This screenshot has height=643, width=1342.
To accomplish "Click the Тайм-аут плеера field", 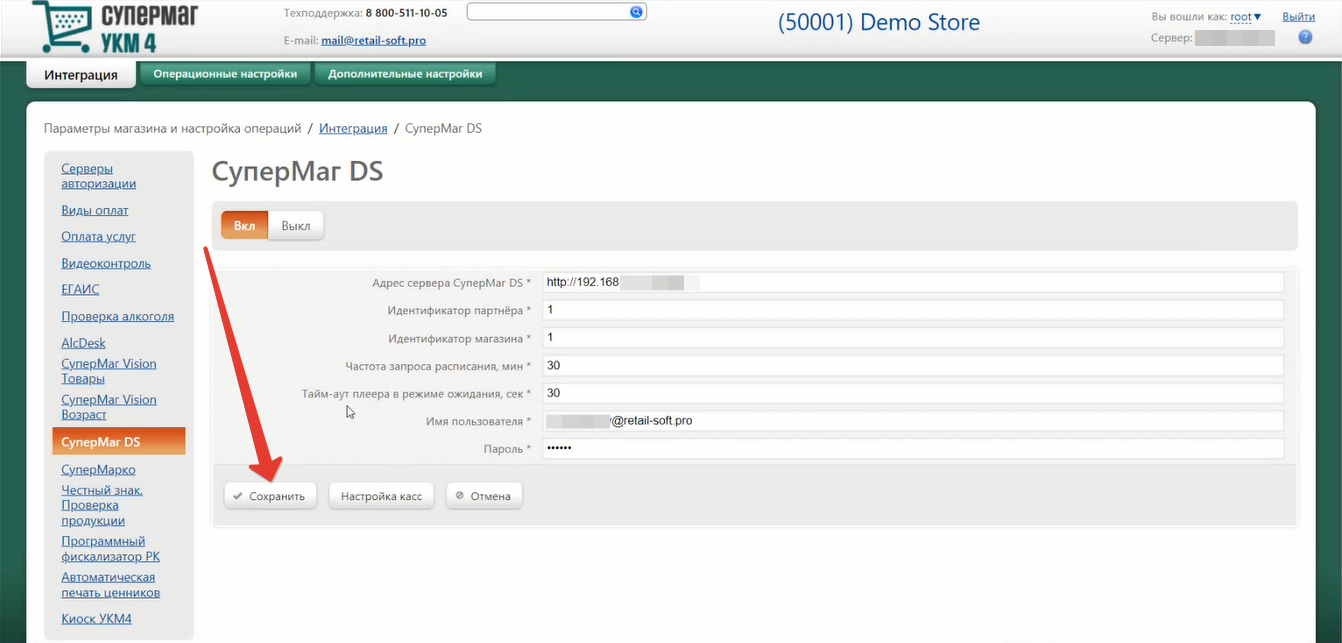I will click(913, 393).
